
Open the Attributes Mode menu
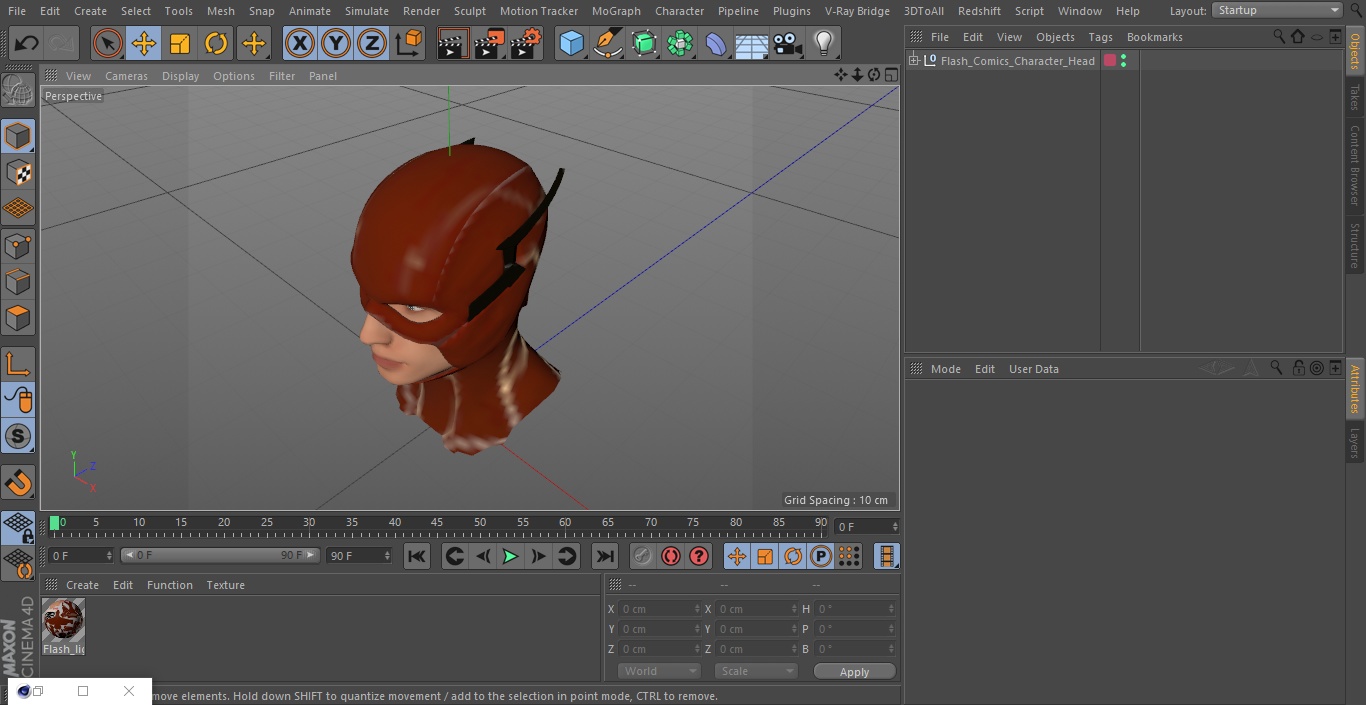(x=945, y=369)
